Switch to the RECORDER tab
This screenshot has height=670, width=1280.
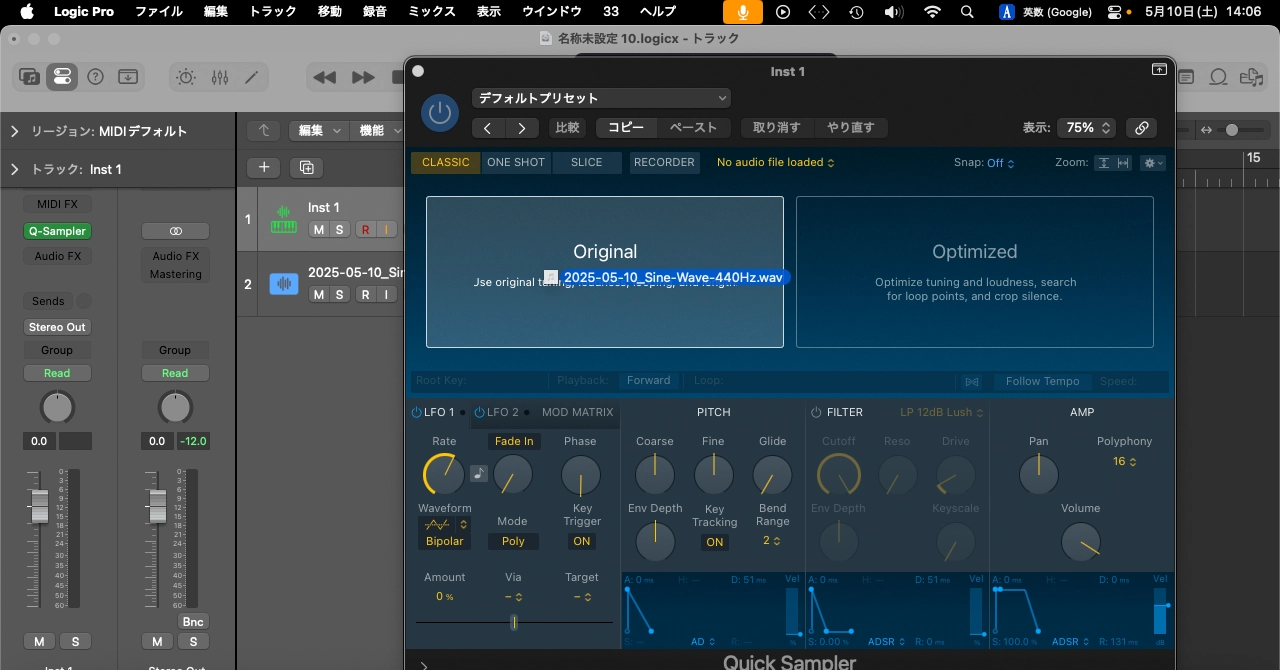point(664,162)
